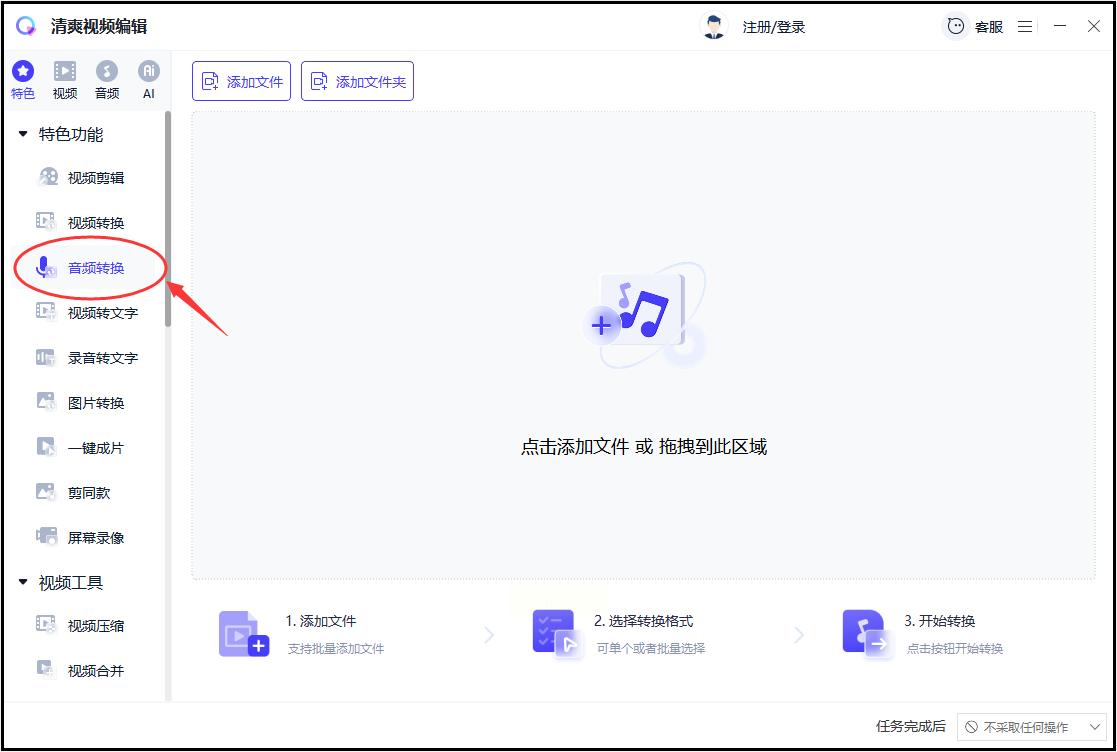Click the dropdown chevron beside 不采取任何操作

pos(1095,727)
